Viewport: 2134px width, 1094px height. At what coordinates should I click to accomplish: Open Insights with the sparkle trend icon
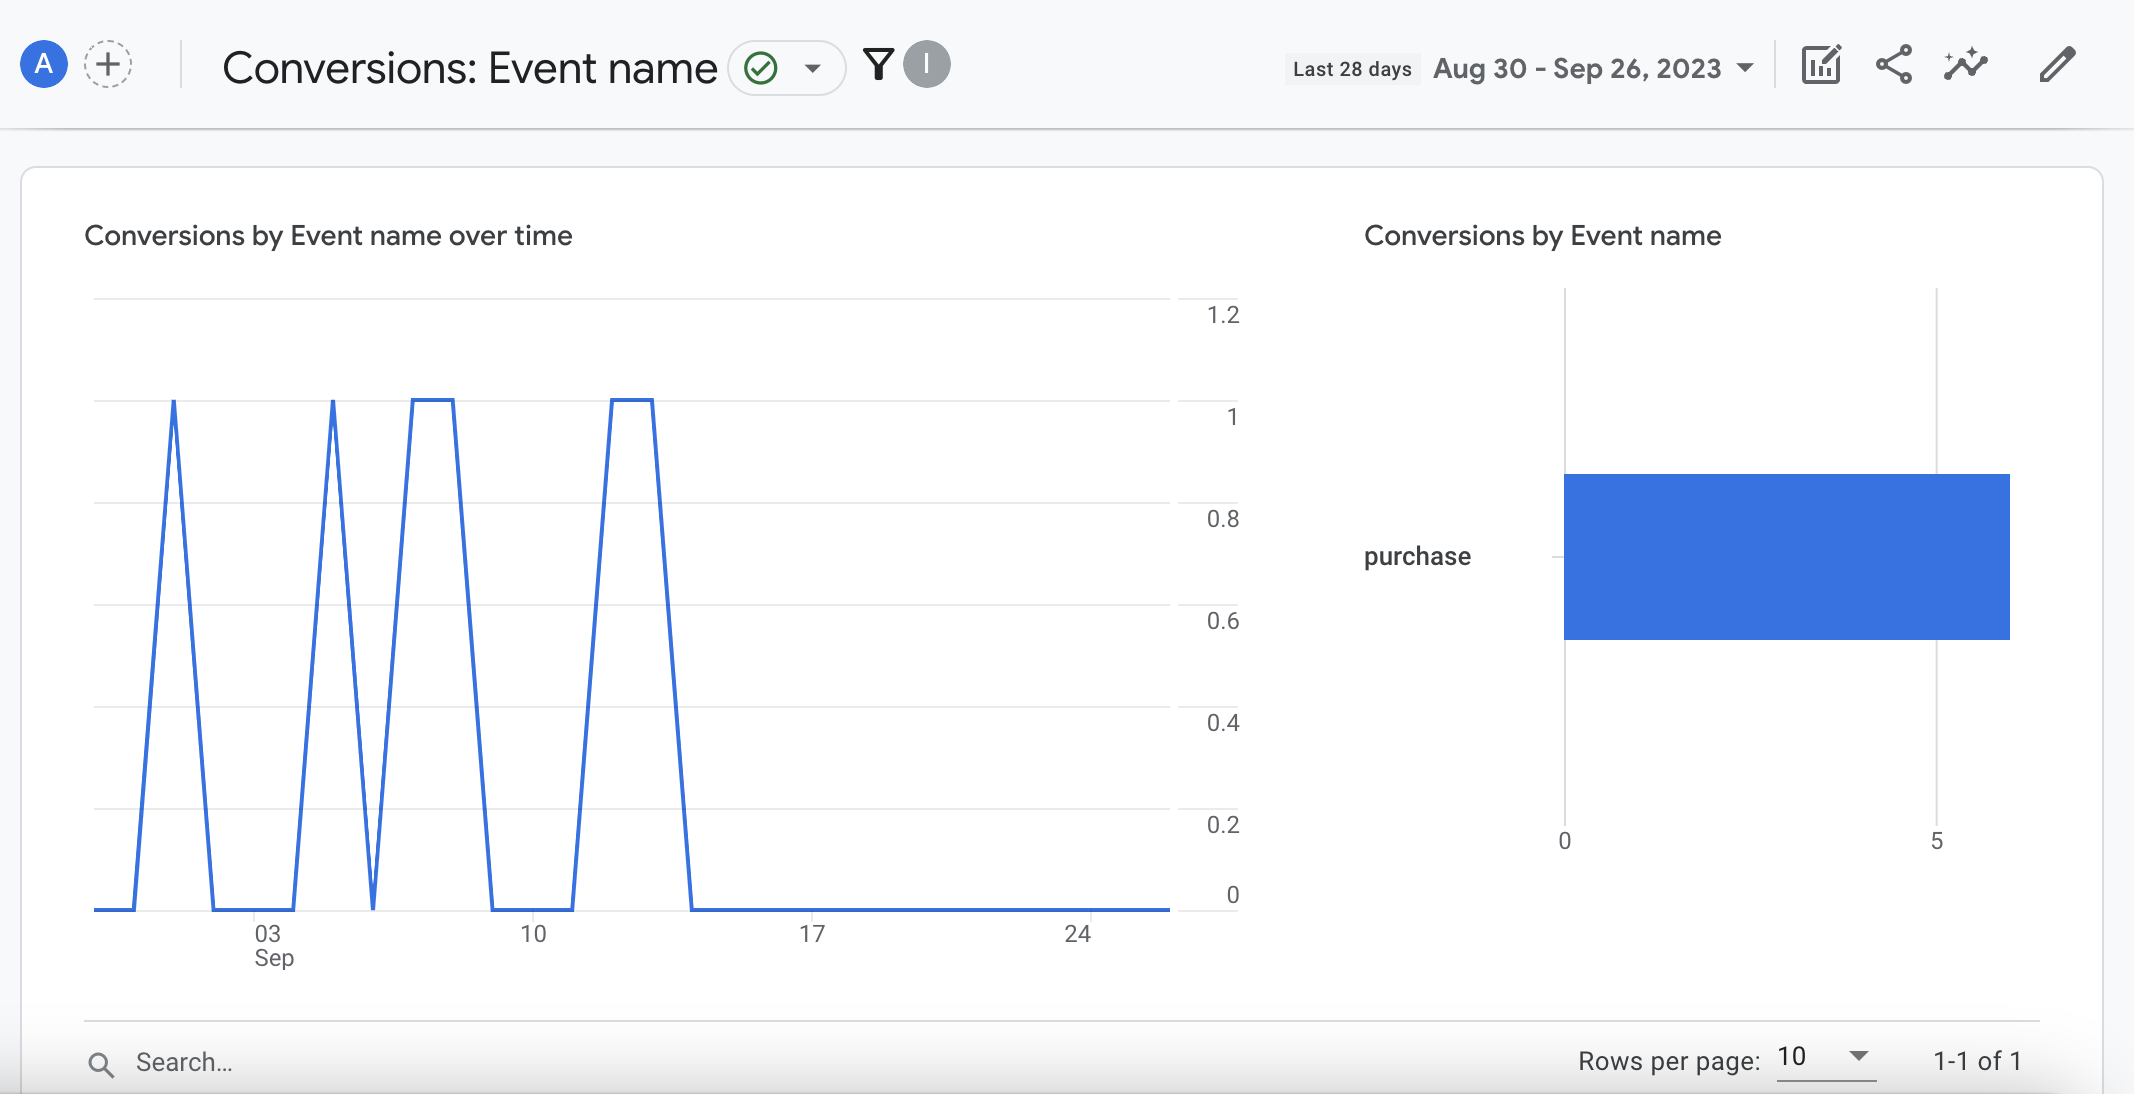pos(1966,65)
